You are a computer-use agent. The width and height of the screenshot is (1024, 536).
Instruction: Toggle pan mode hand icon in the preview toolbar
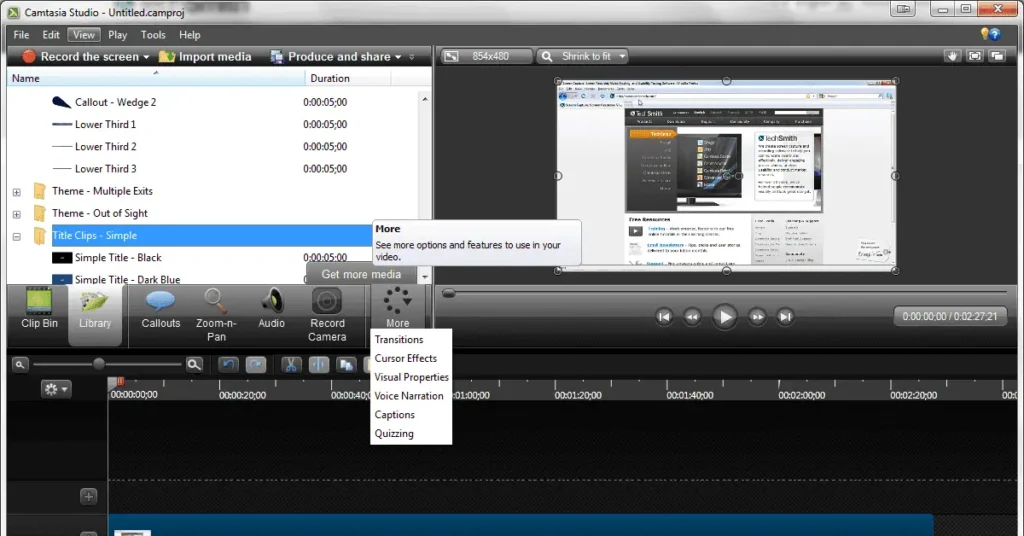pyautogui.click(x=952, y=56)
